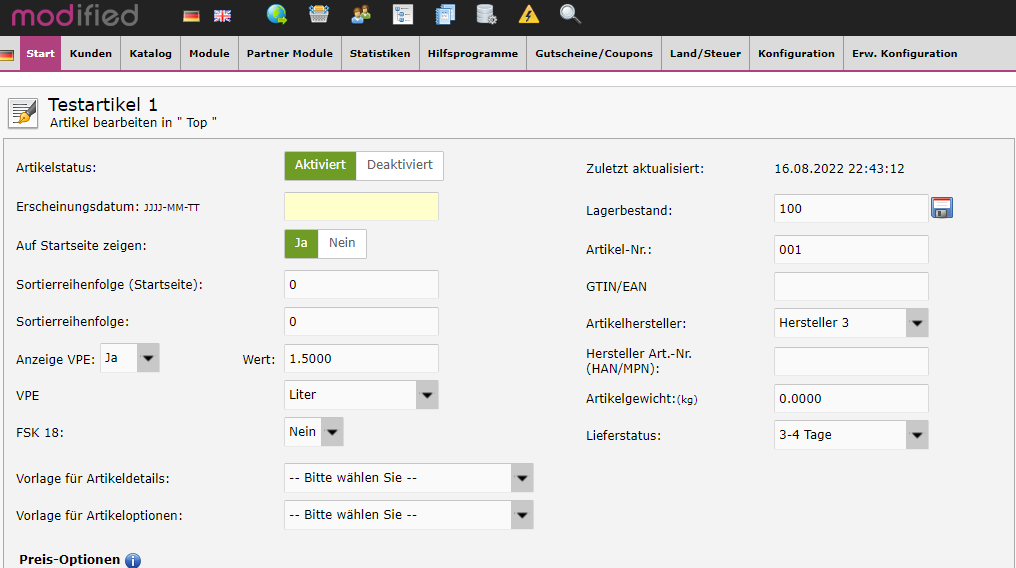Open the Preis-Optionen info icon
Viewport: 1016px width, 568px height.
(133, 560)
